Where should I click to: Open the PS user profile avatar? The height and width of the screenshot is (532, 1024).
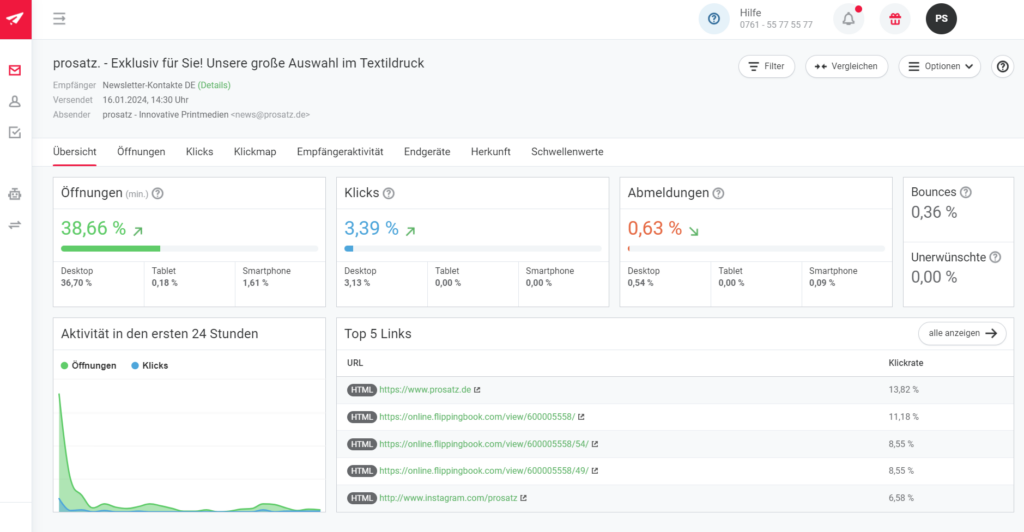941,18
